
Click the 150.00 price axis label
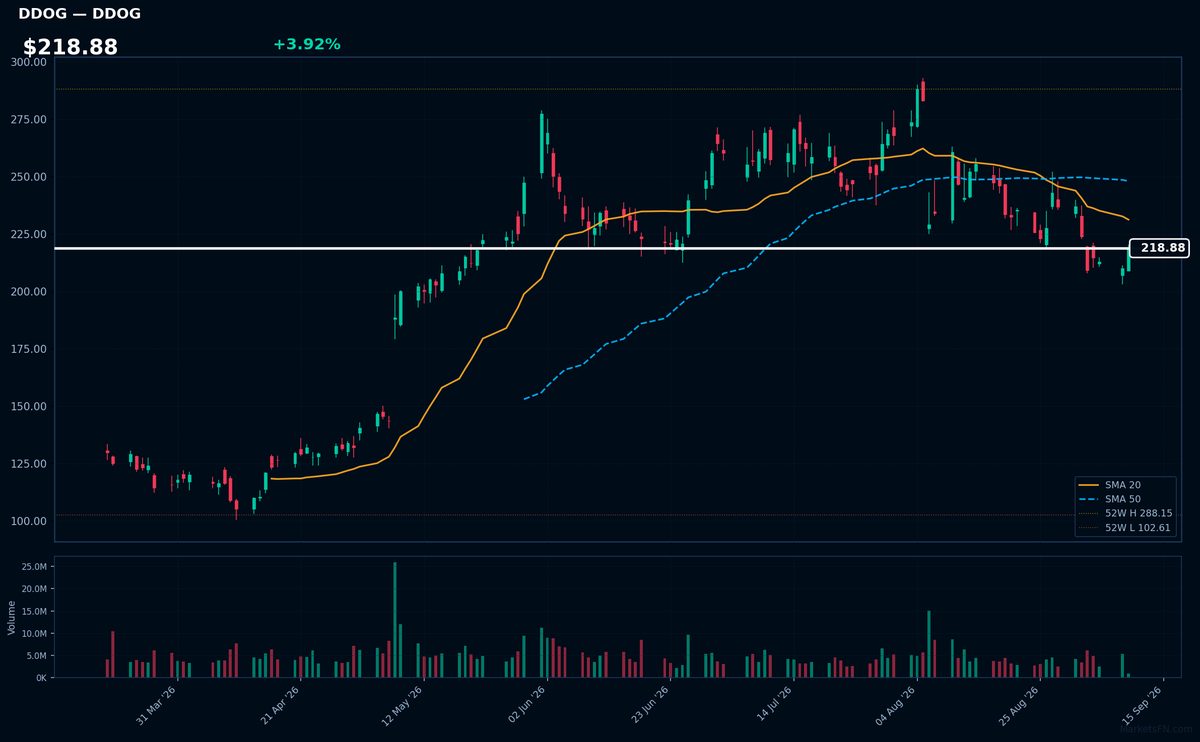click(x=29, y=407)
